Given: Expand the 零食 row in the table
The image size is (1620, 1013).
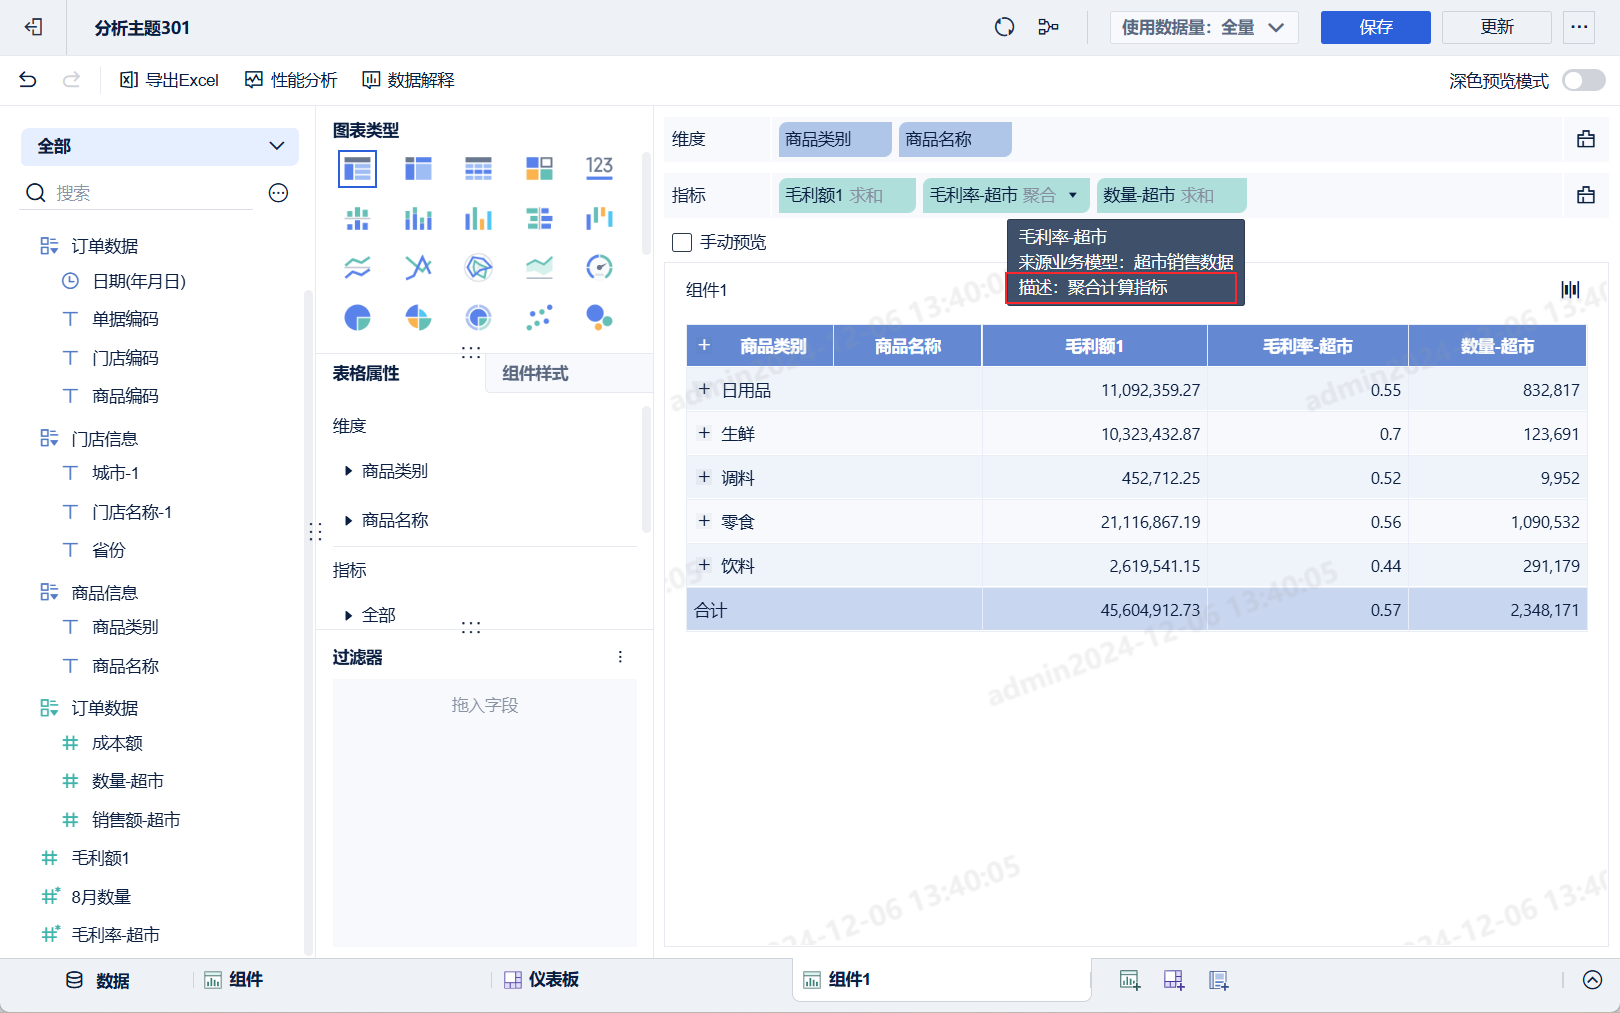Looking at the screenshot, I should tap(704, 522).
